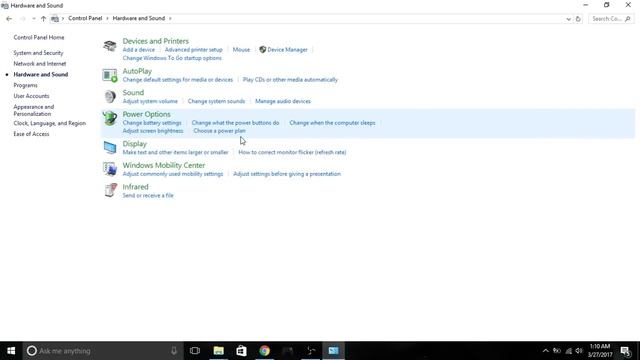Screen dimensions: 640x360
Task: Click the taskbar clock and date
Action: pyautogui.click(x=600, y=351)
